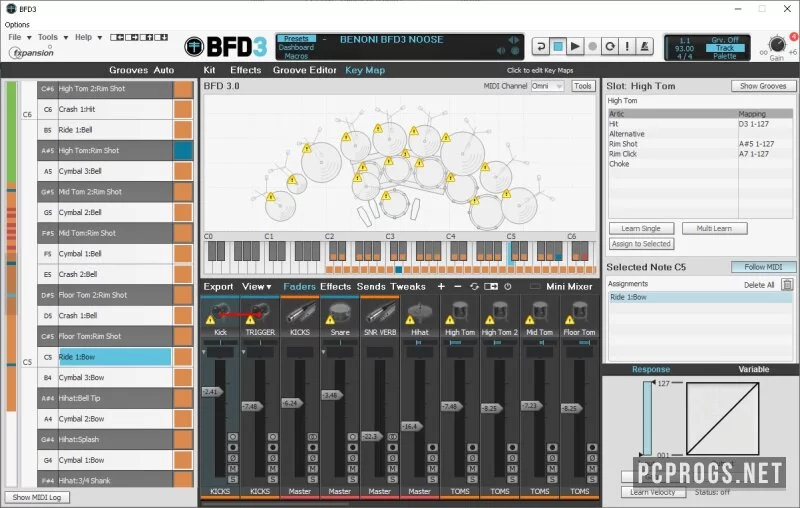This screenshot has height=508, width=800.
Task: Mute the Kick channel
Action: [x=233, y=469]
